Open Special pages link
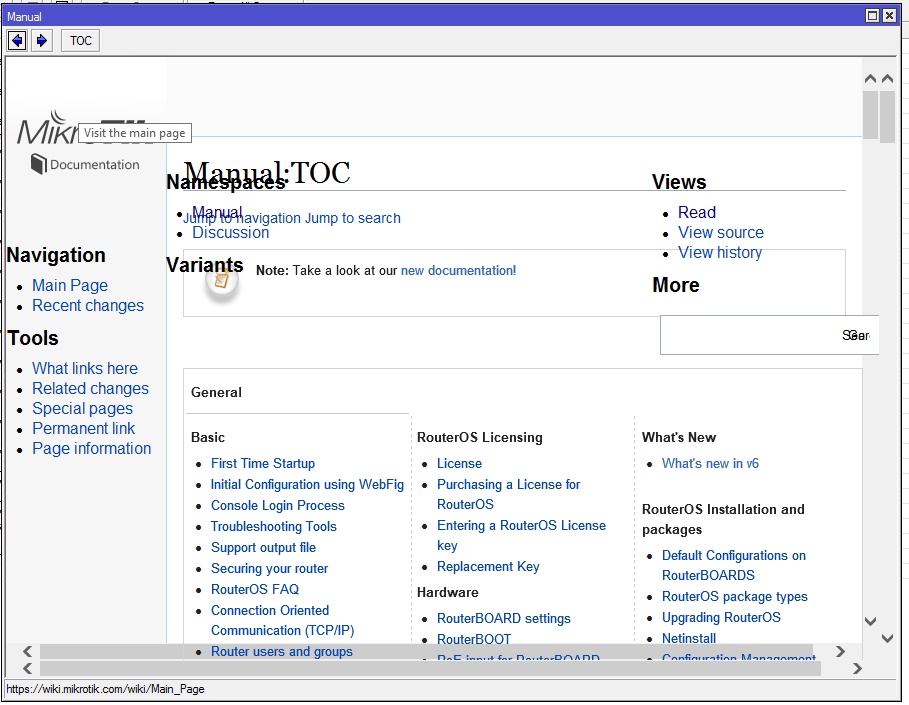909x705 pixels. tap(82, 409)
